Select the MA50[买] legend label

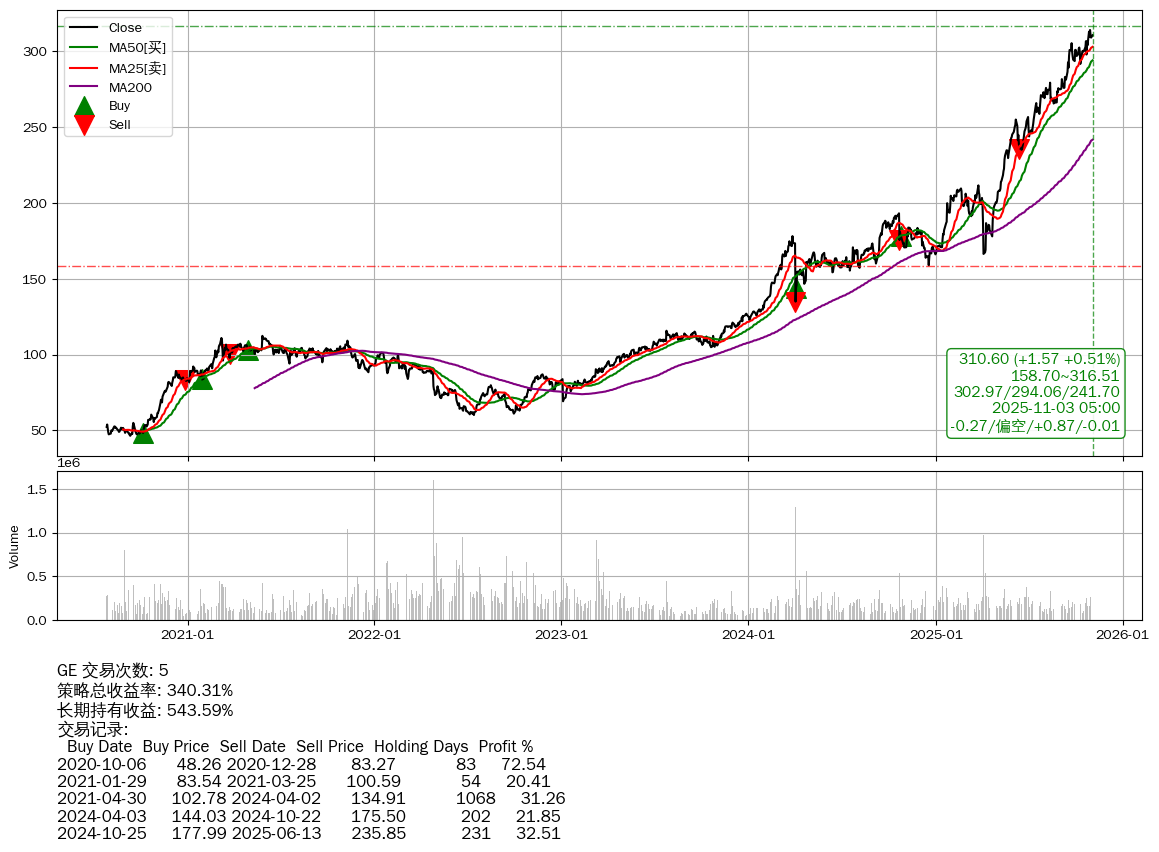137,48
